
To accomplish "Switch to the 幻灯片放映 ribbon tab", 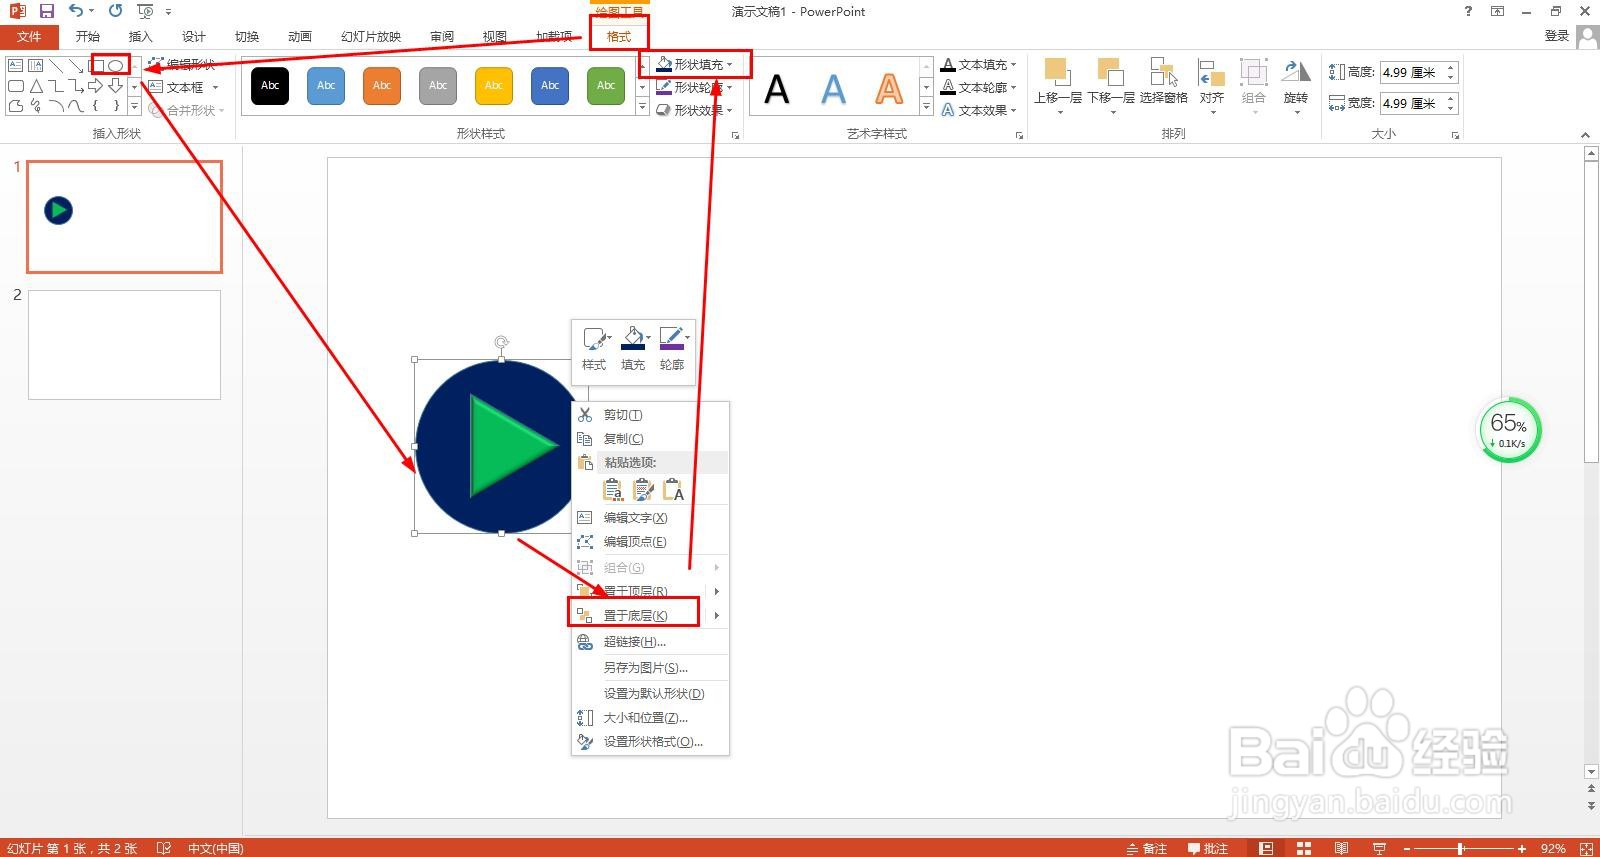I will [x=371, y=36].
